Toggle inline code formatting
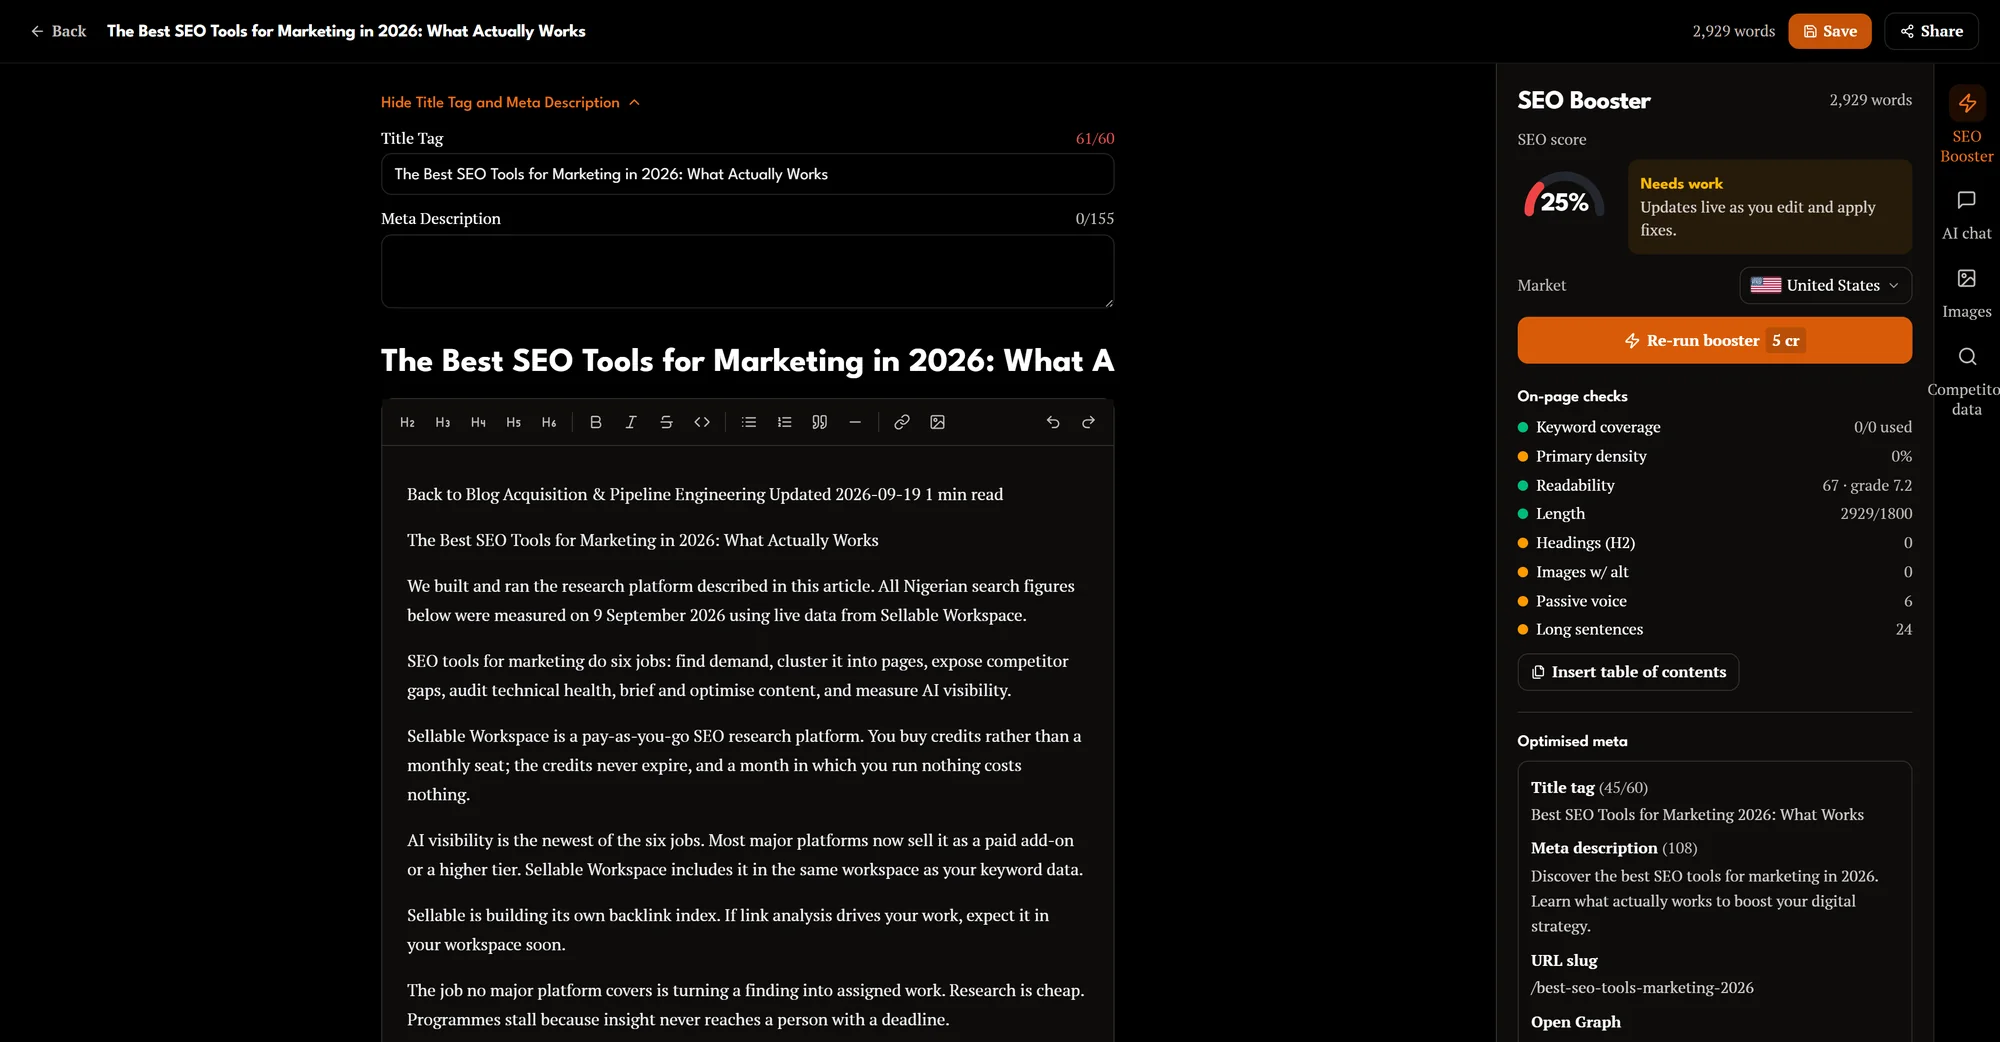Viewport: 2000px width, 1042px height. tap(702, 422)
